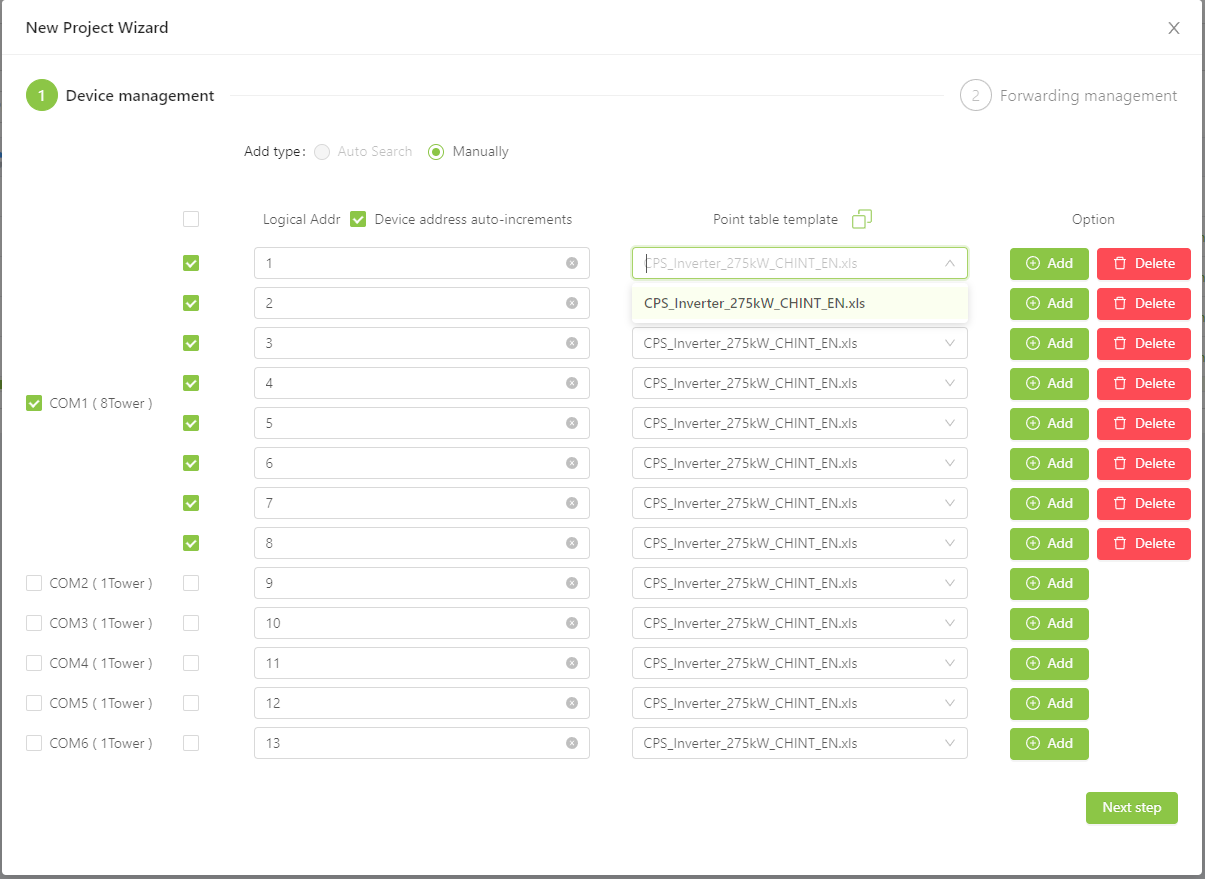Image resolution: width=1205 pixels, height=879 pixels.
Task: Check the COM3 ( 1Tower ) checkbox
Action: tap(34, 623)
